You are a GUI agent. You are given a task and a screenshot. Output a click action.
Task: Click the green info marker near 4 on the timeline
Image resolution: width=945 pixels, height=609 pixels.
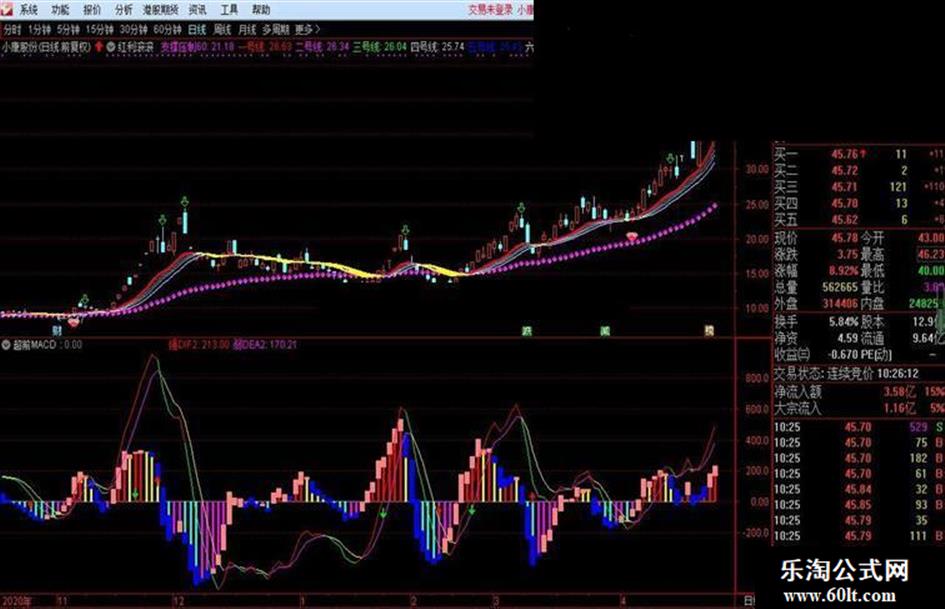(604, 330)
